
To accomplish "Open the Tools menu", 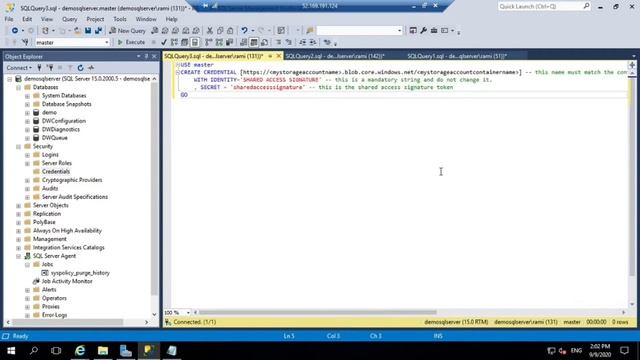I will [120, 19].
